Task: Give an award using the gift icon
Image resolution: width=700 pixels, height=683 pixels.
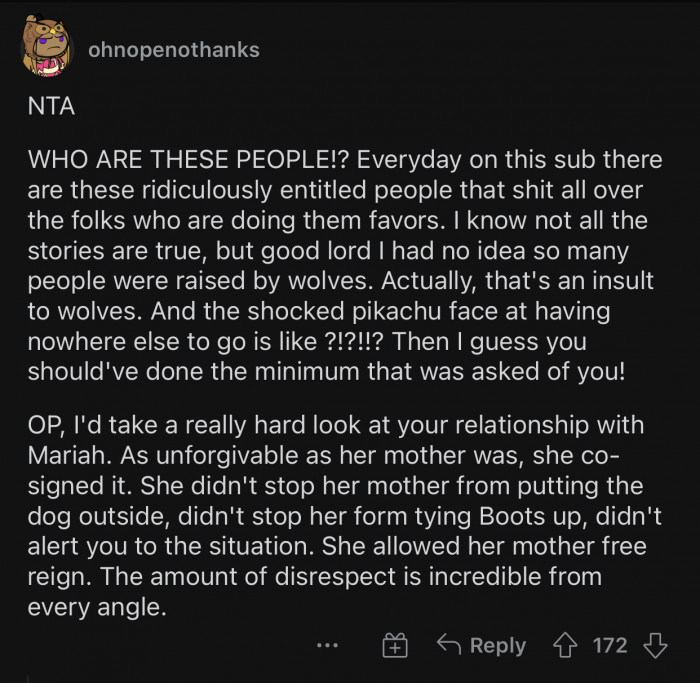Action: pos(395,647)
